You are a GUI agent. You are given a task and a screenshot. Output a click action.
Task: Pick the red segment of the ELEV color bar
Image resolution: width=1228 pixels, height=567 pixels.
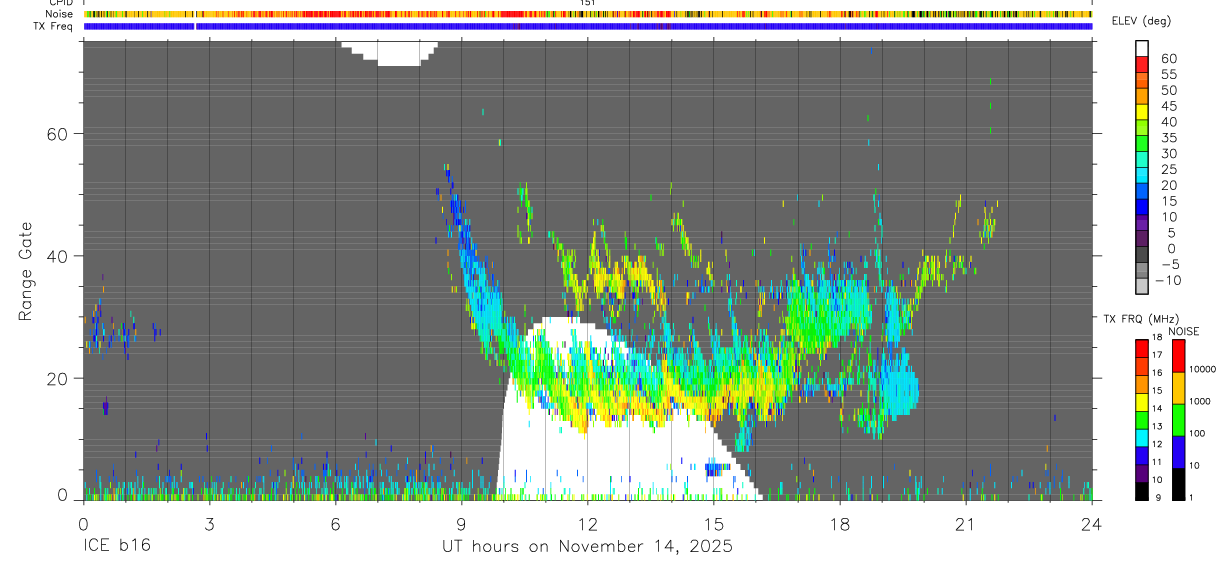(x=1142, y=65)
